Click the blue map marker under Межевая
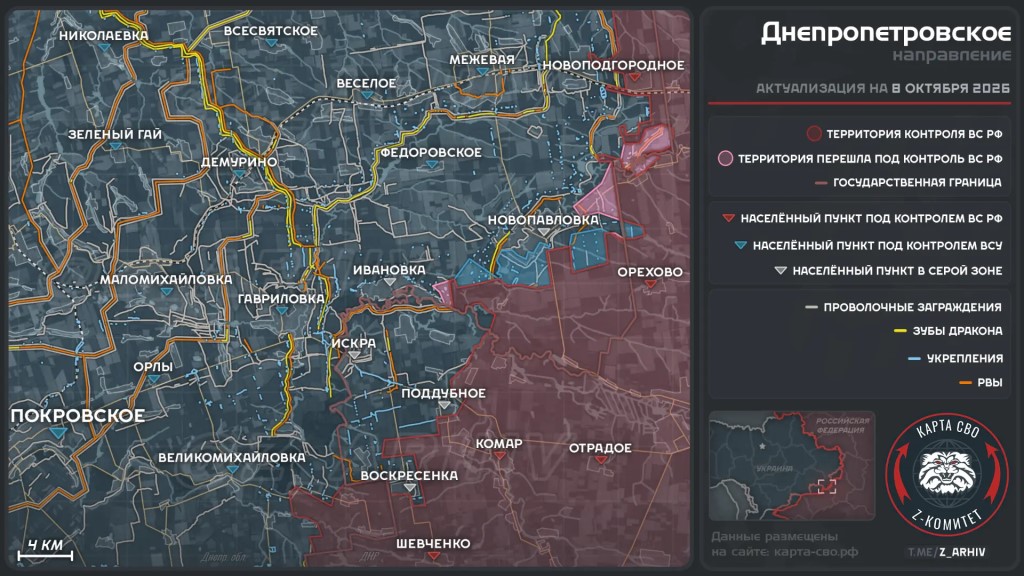This screenshot has height=576, width=1024. pos(482,72)
